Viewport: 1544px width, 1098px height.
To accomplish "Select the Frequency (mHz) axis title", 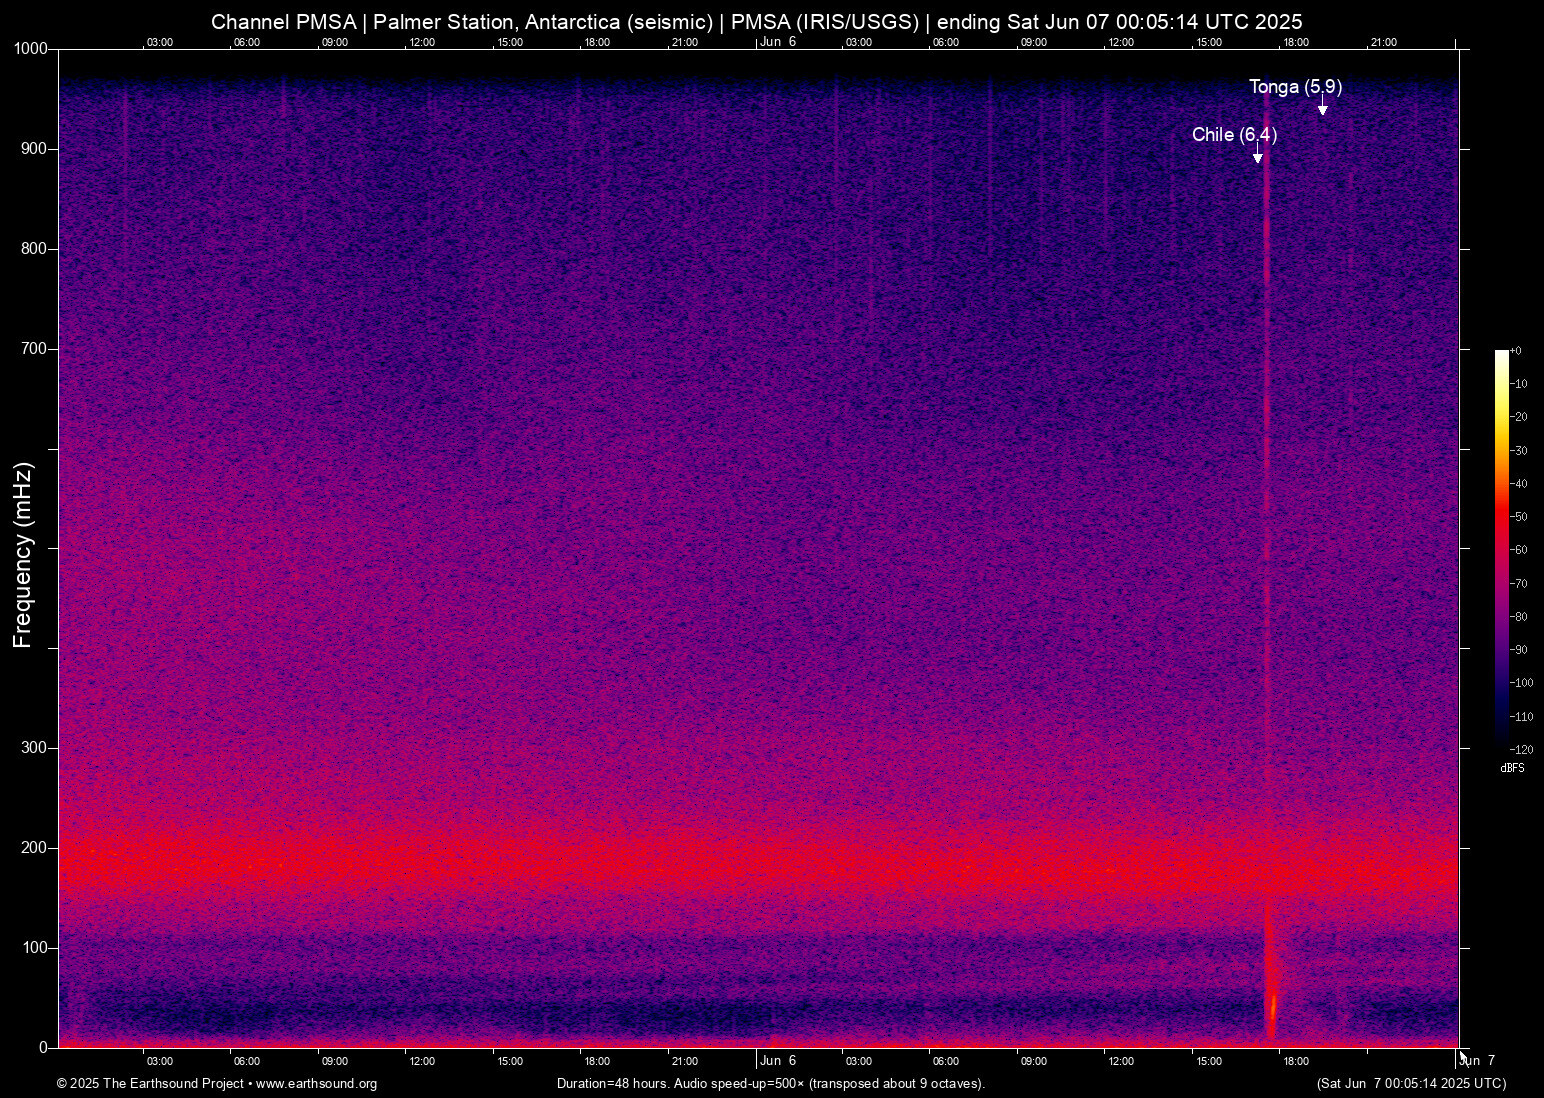I will 23,555.
